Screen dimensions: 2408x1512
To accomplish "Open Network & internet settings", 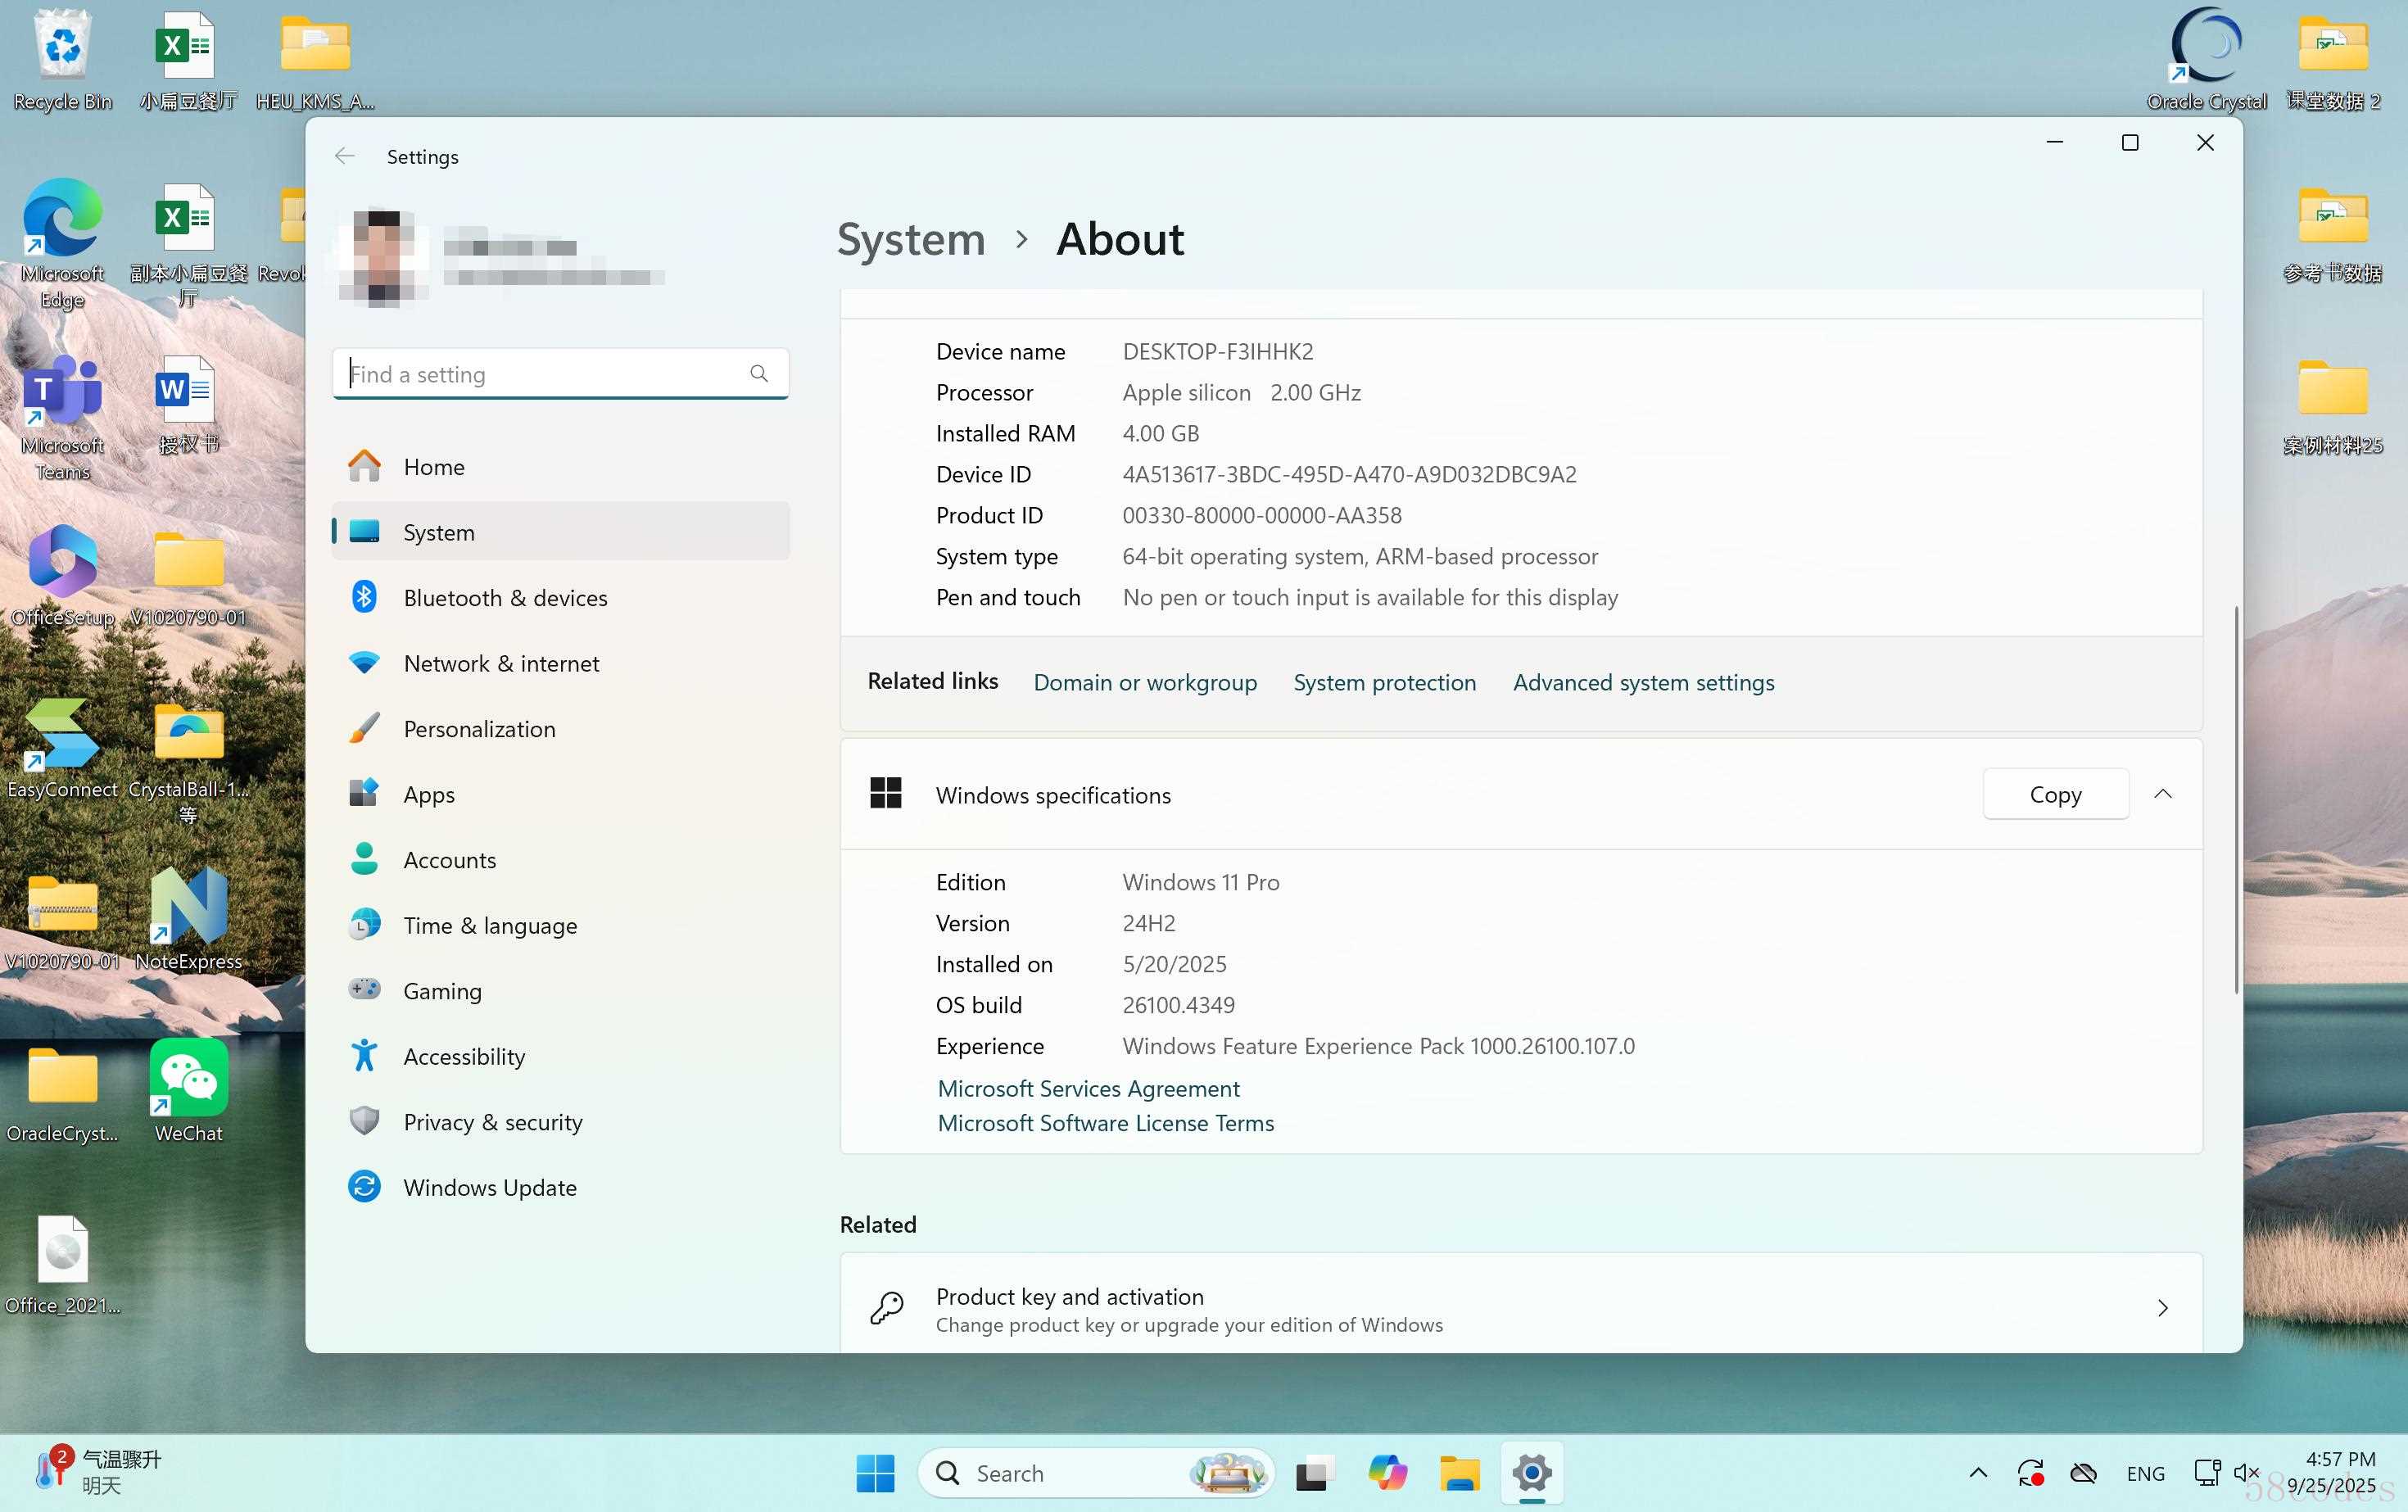I will (560, 663).
